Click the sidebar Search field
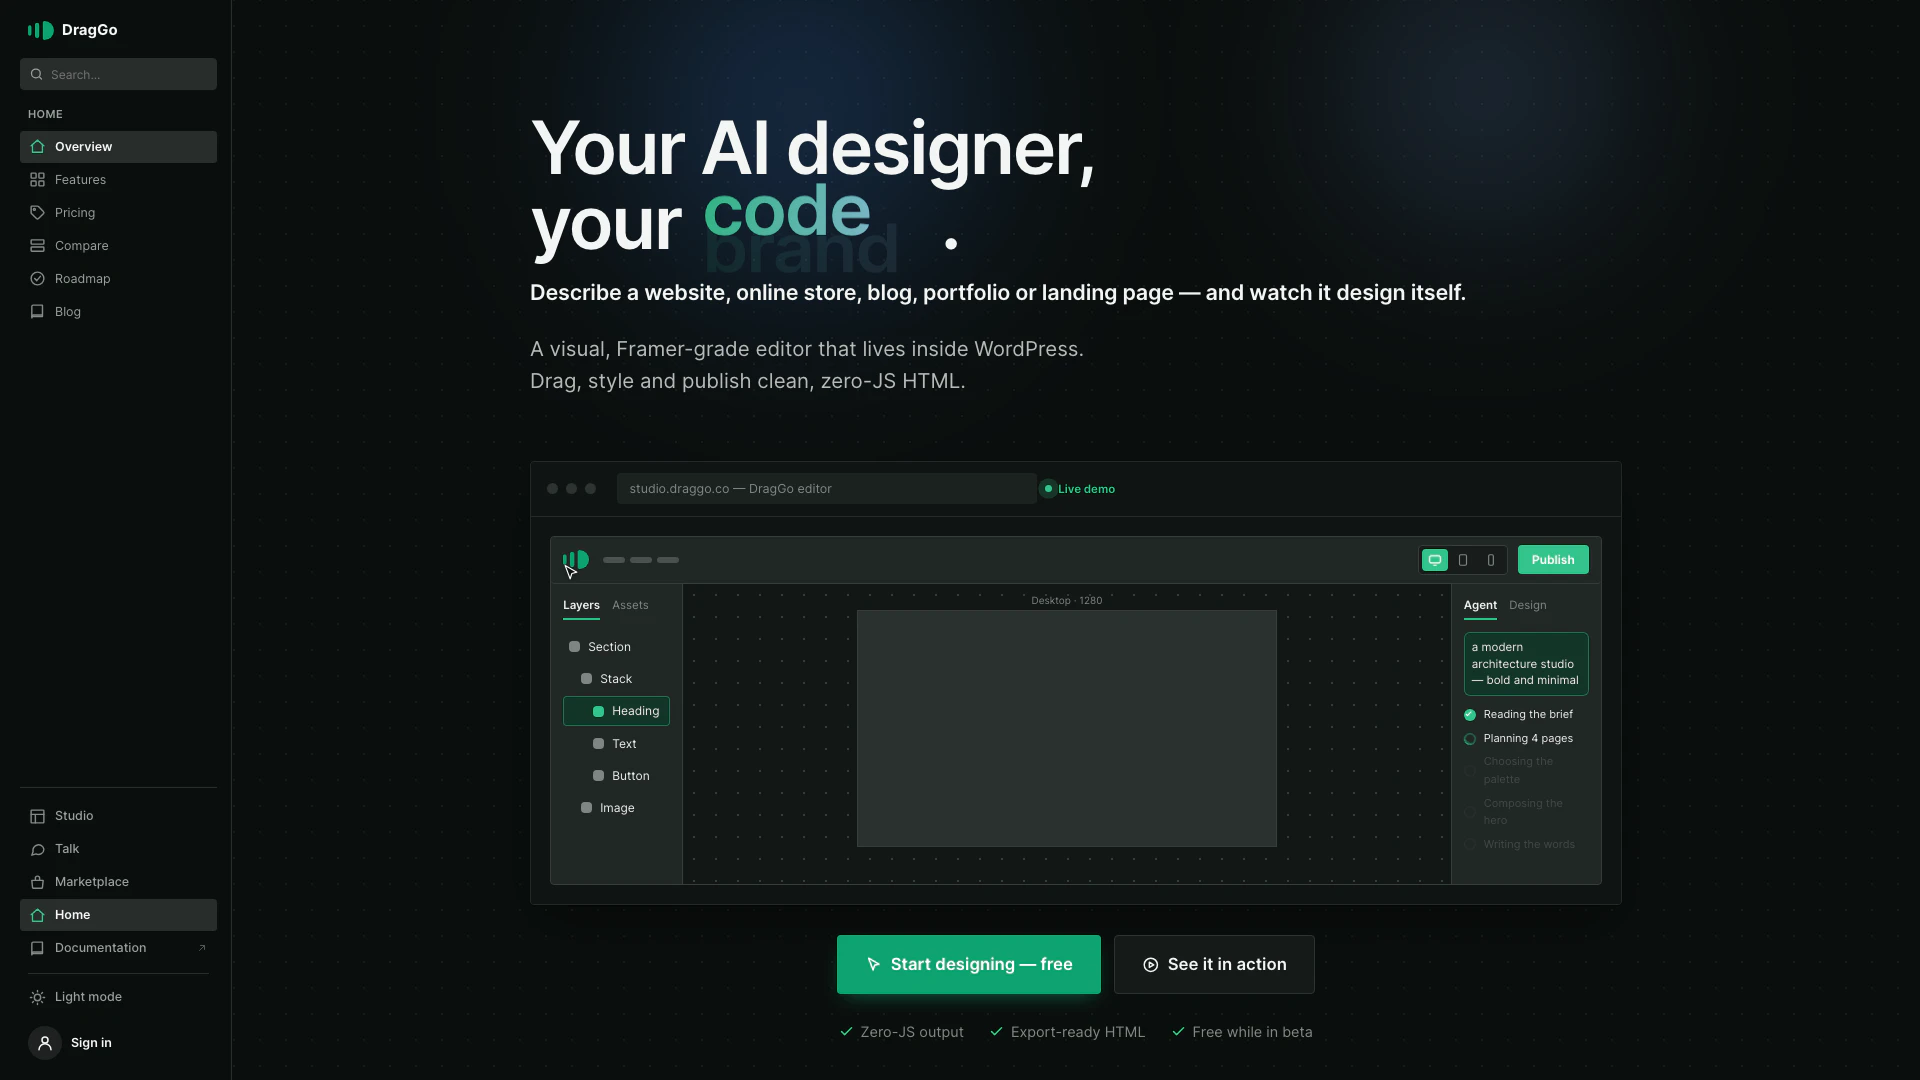Image resolution: width=1920 pixels, height=1080 pixels. click(118, 74)
